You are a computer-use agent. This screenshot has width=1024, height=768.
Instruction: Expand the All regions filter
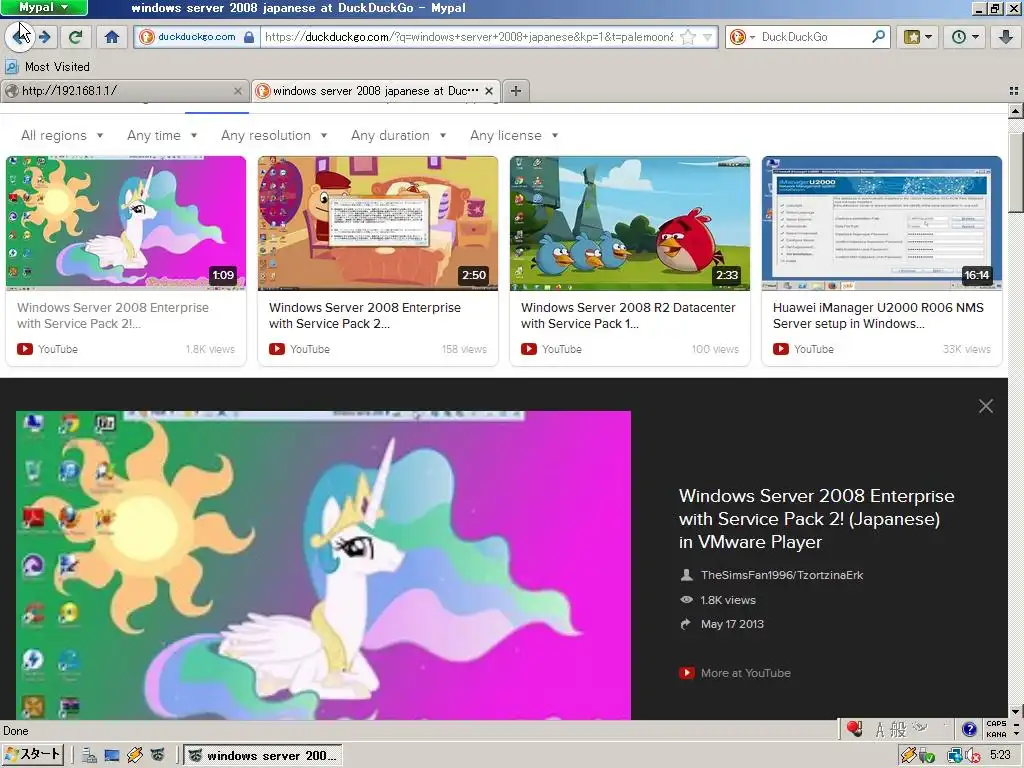point(62,135)
